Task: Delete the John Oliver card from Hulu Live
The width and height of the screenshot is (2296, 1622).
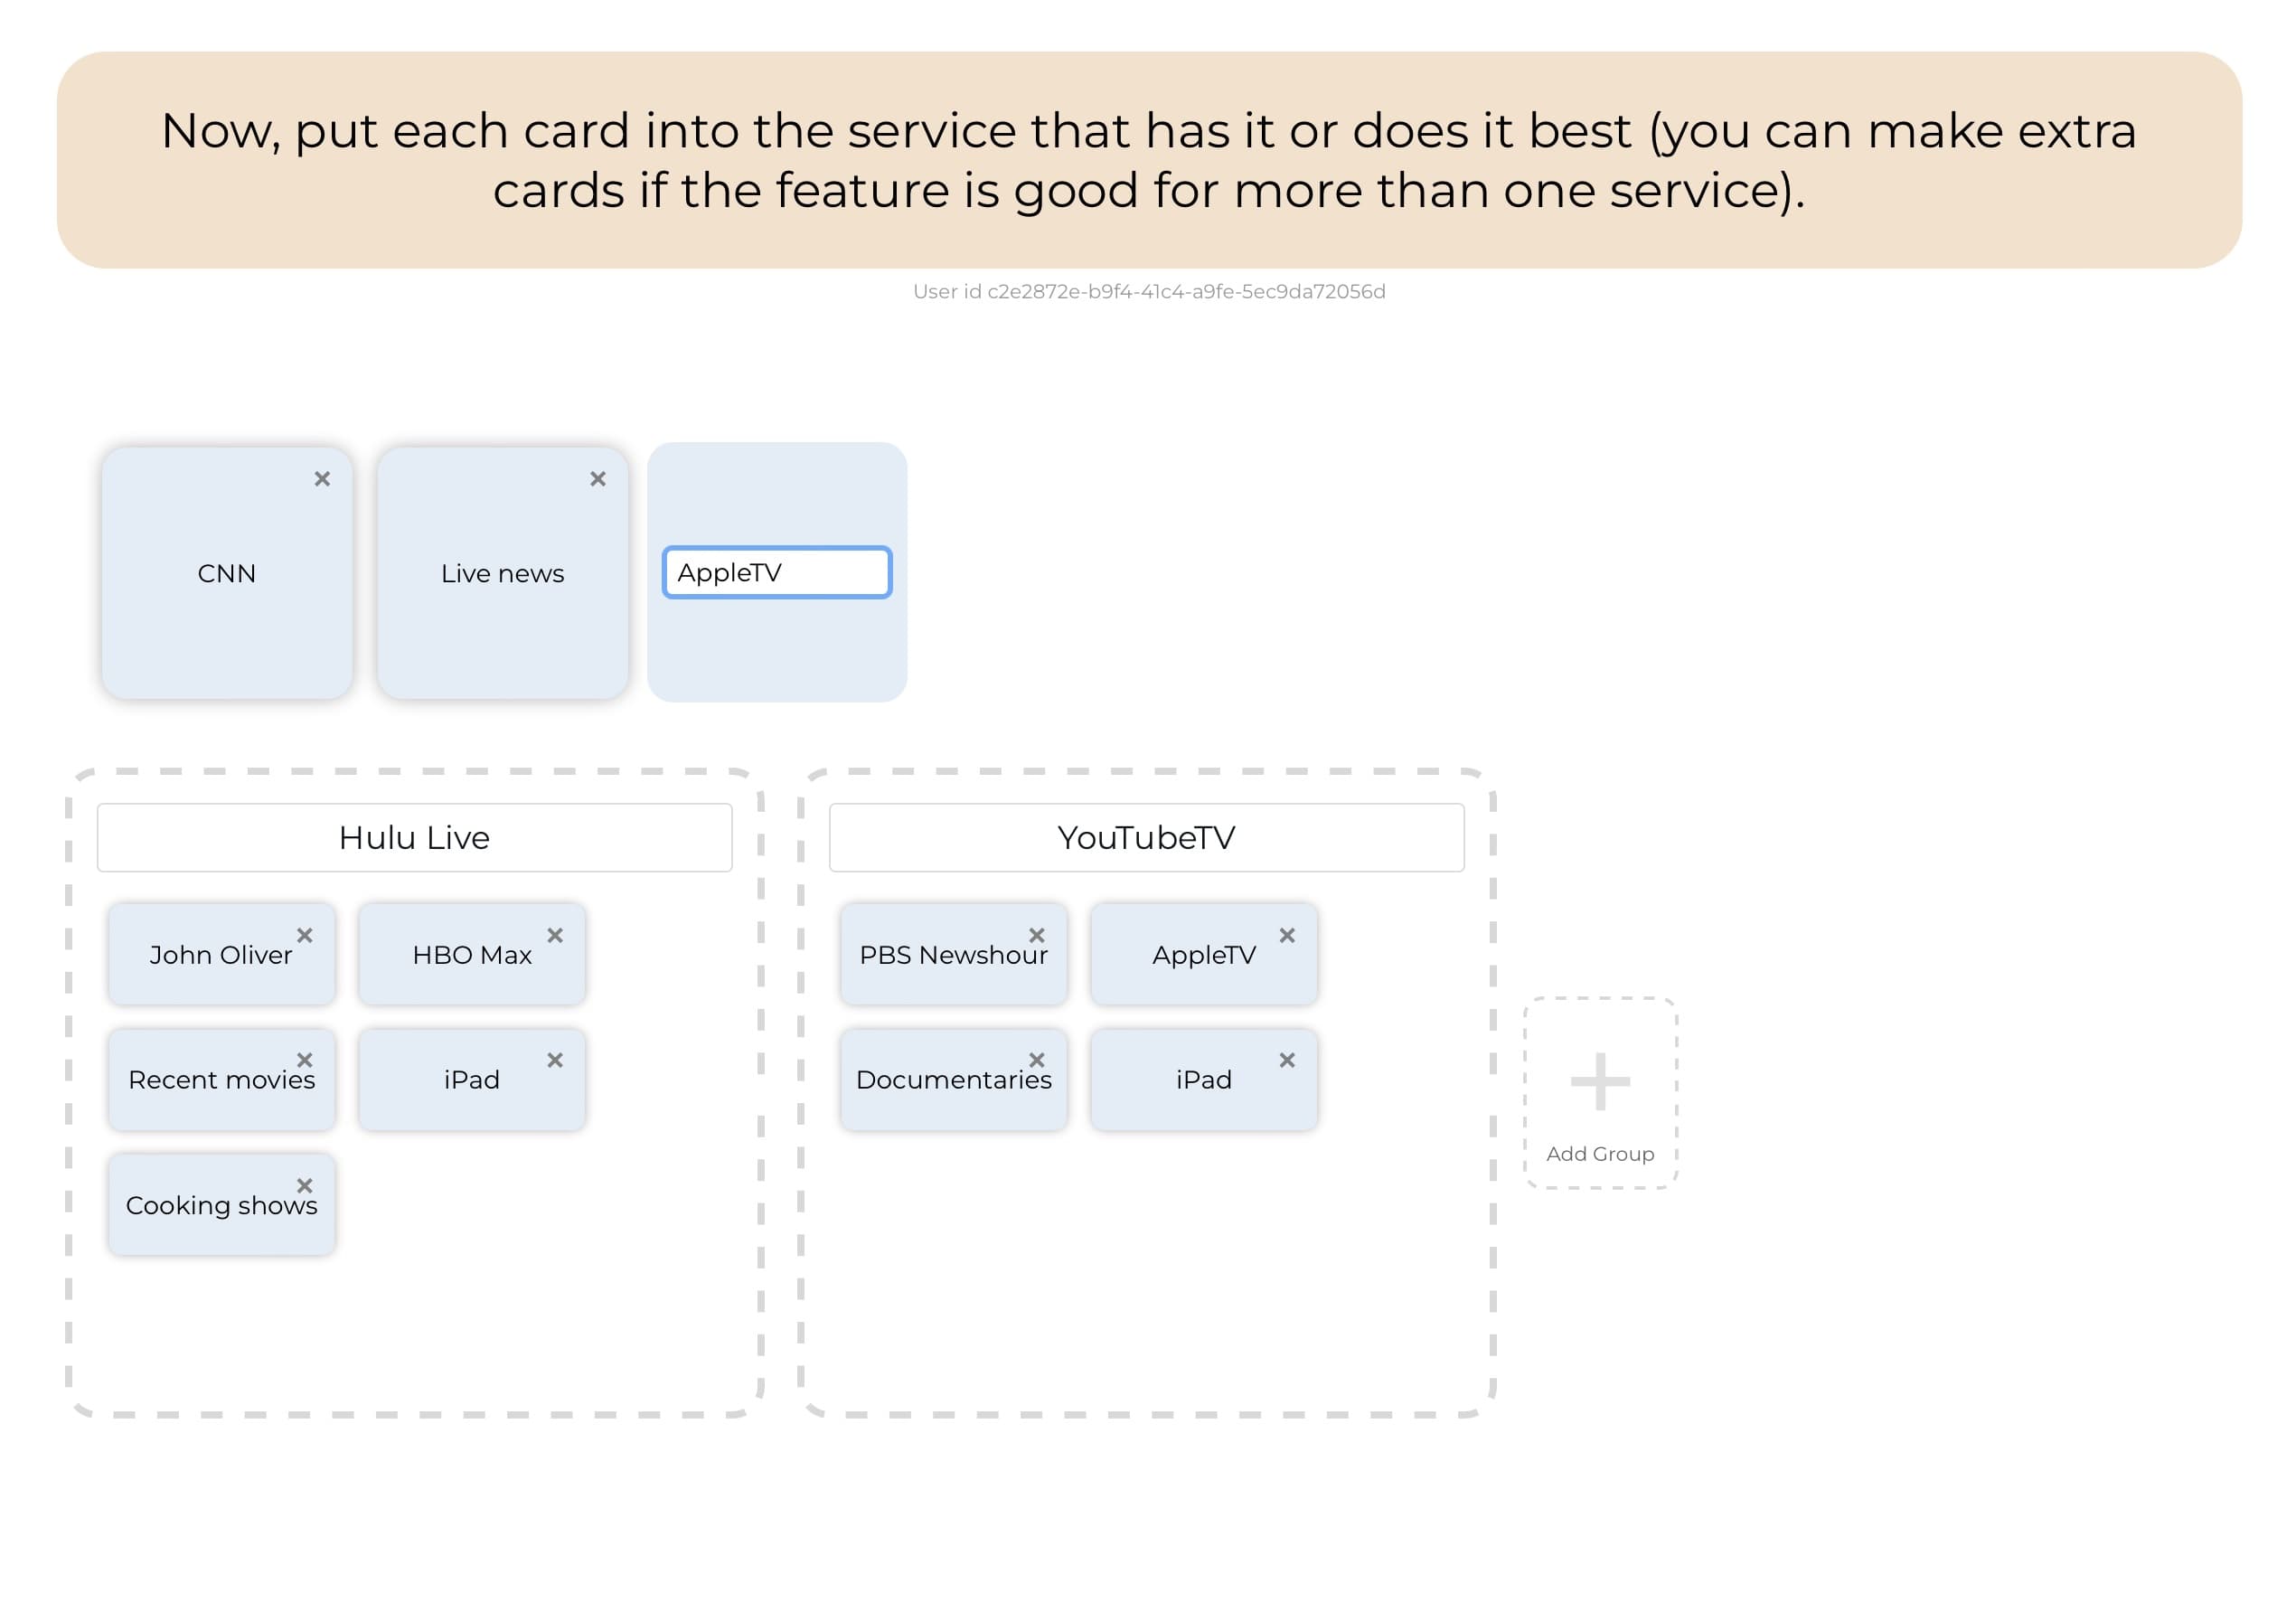Action: click(x=305, y=936)
